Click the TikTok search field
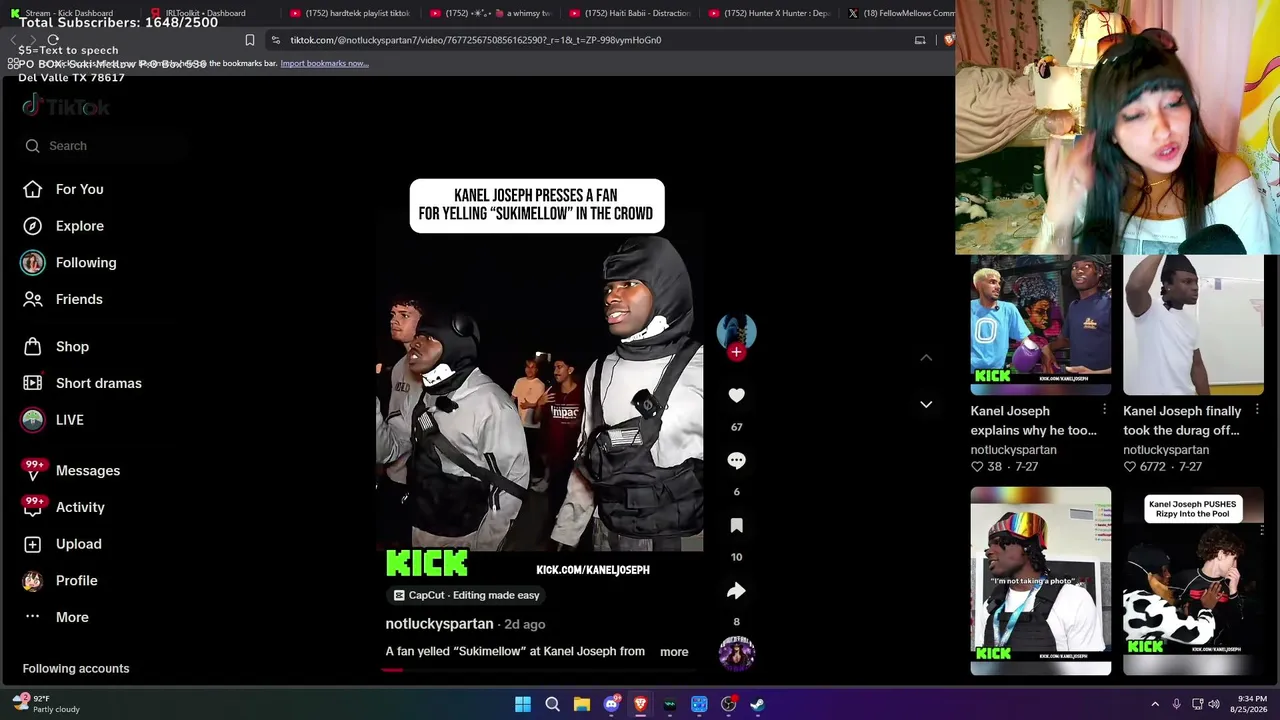This screenshot has height=720, width=1280. (x=104, y=146)
